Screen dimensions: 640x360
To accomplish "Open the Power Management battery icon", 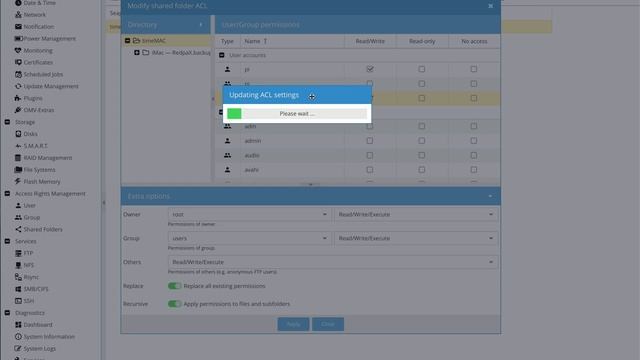I will (x=18, y=38).
